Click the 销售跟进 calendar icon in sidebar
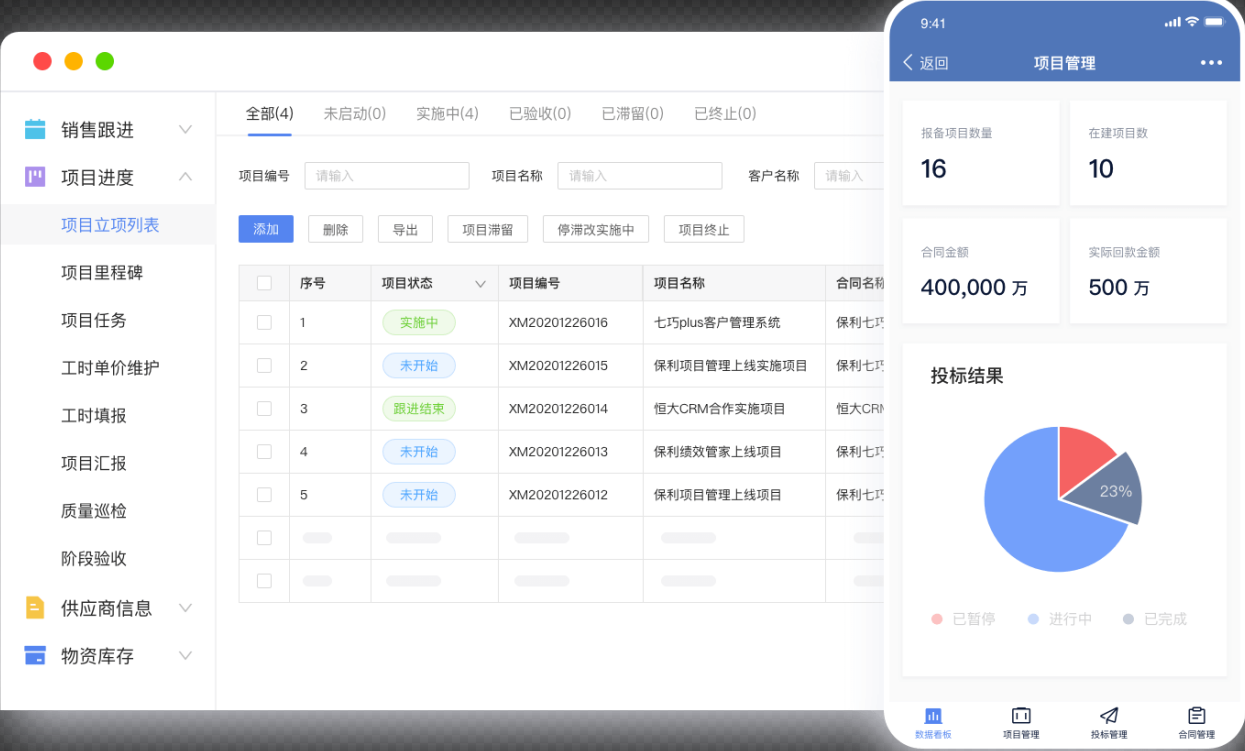The image size is (1245, 751). 35,129
